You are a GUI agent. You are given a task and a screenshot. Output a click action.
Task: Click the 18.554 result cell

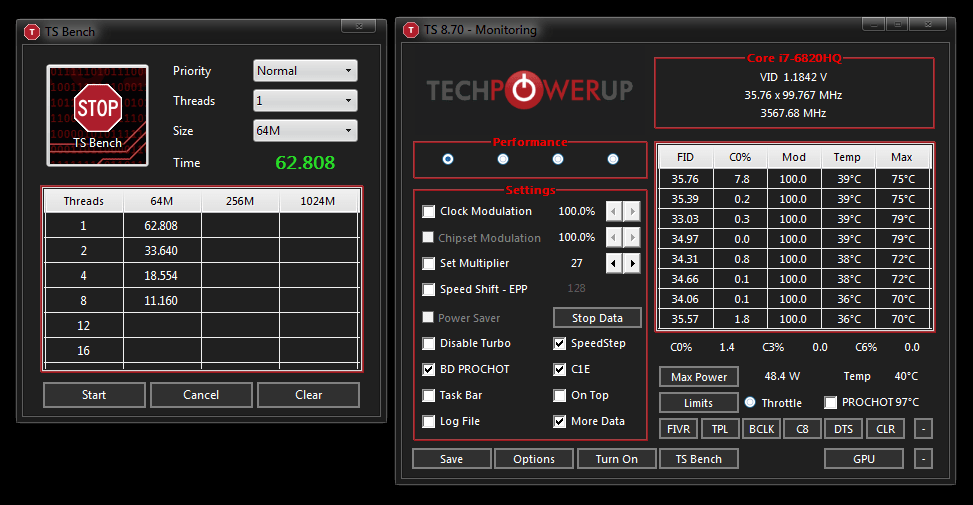(162, 275)
